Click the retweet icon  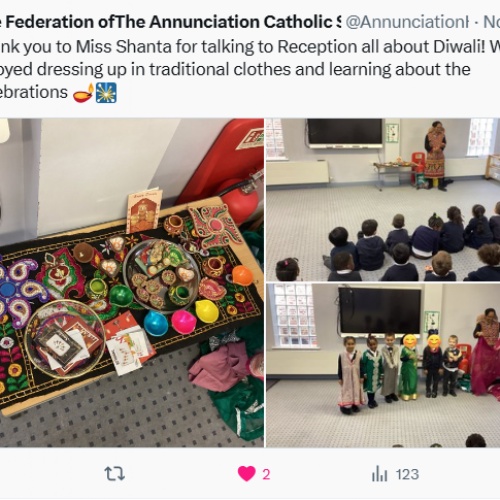point(114,474)
